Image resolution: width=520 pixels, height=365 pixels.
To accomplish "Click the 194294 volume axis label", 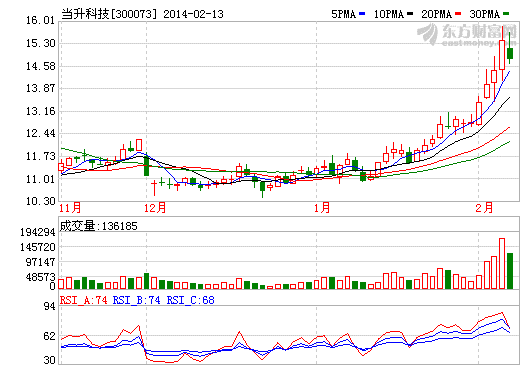I will pos(38,232).
